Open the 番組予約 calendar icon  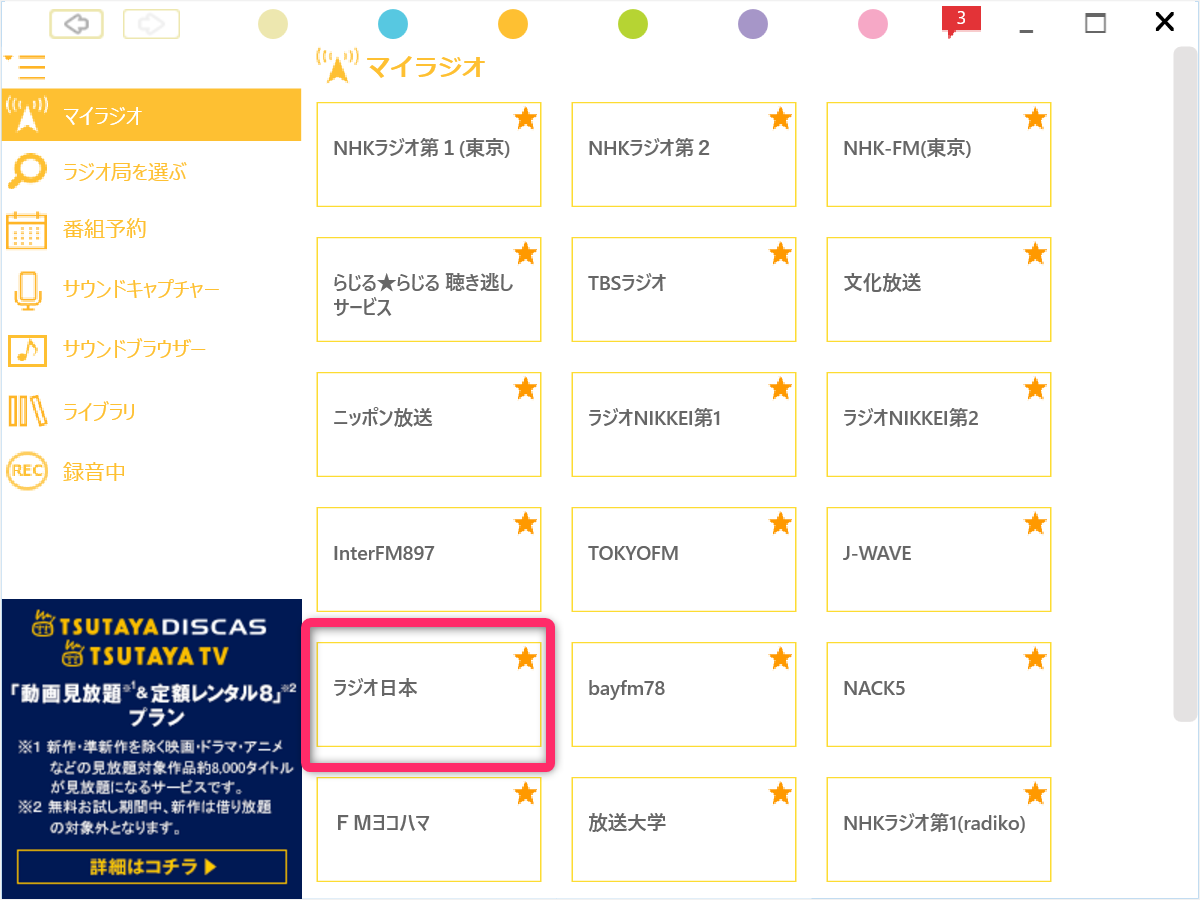point(27,230)
